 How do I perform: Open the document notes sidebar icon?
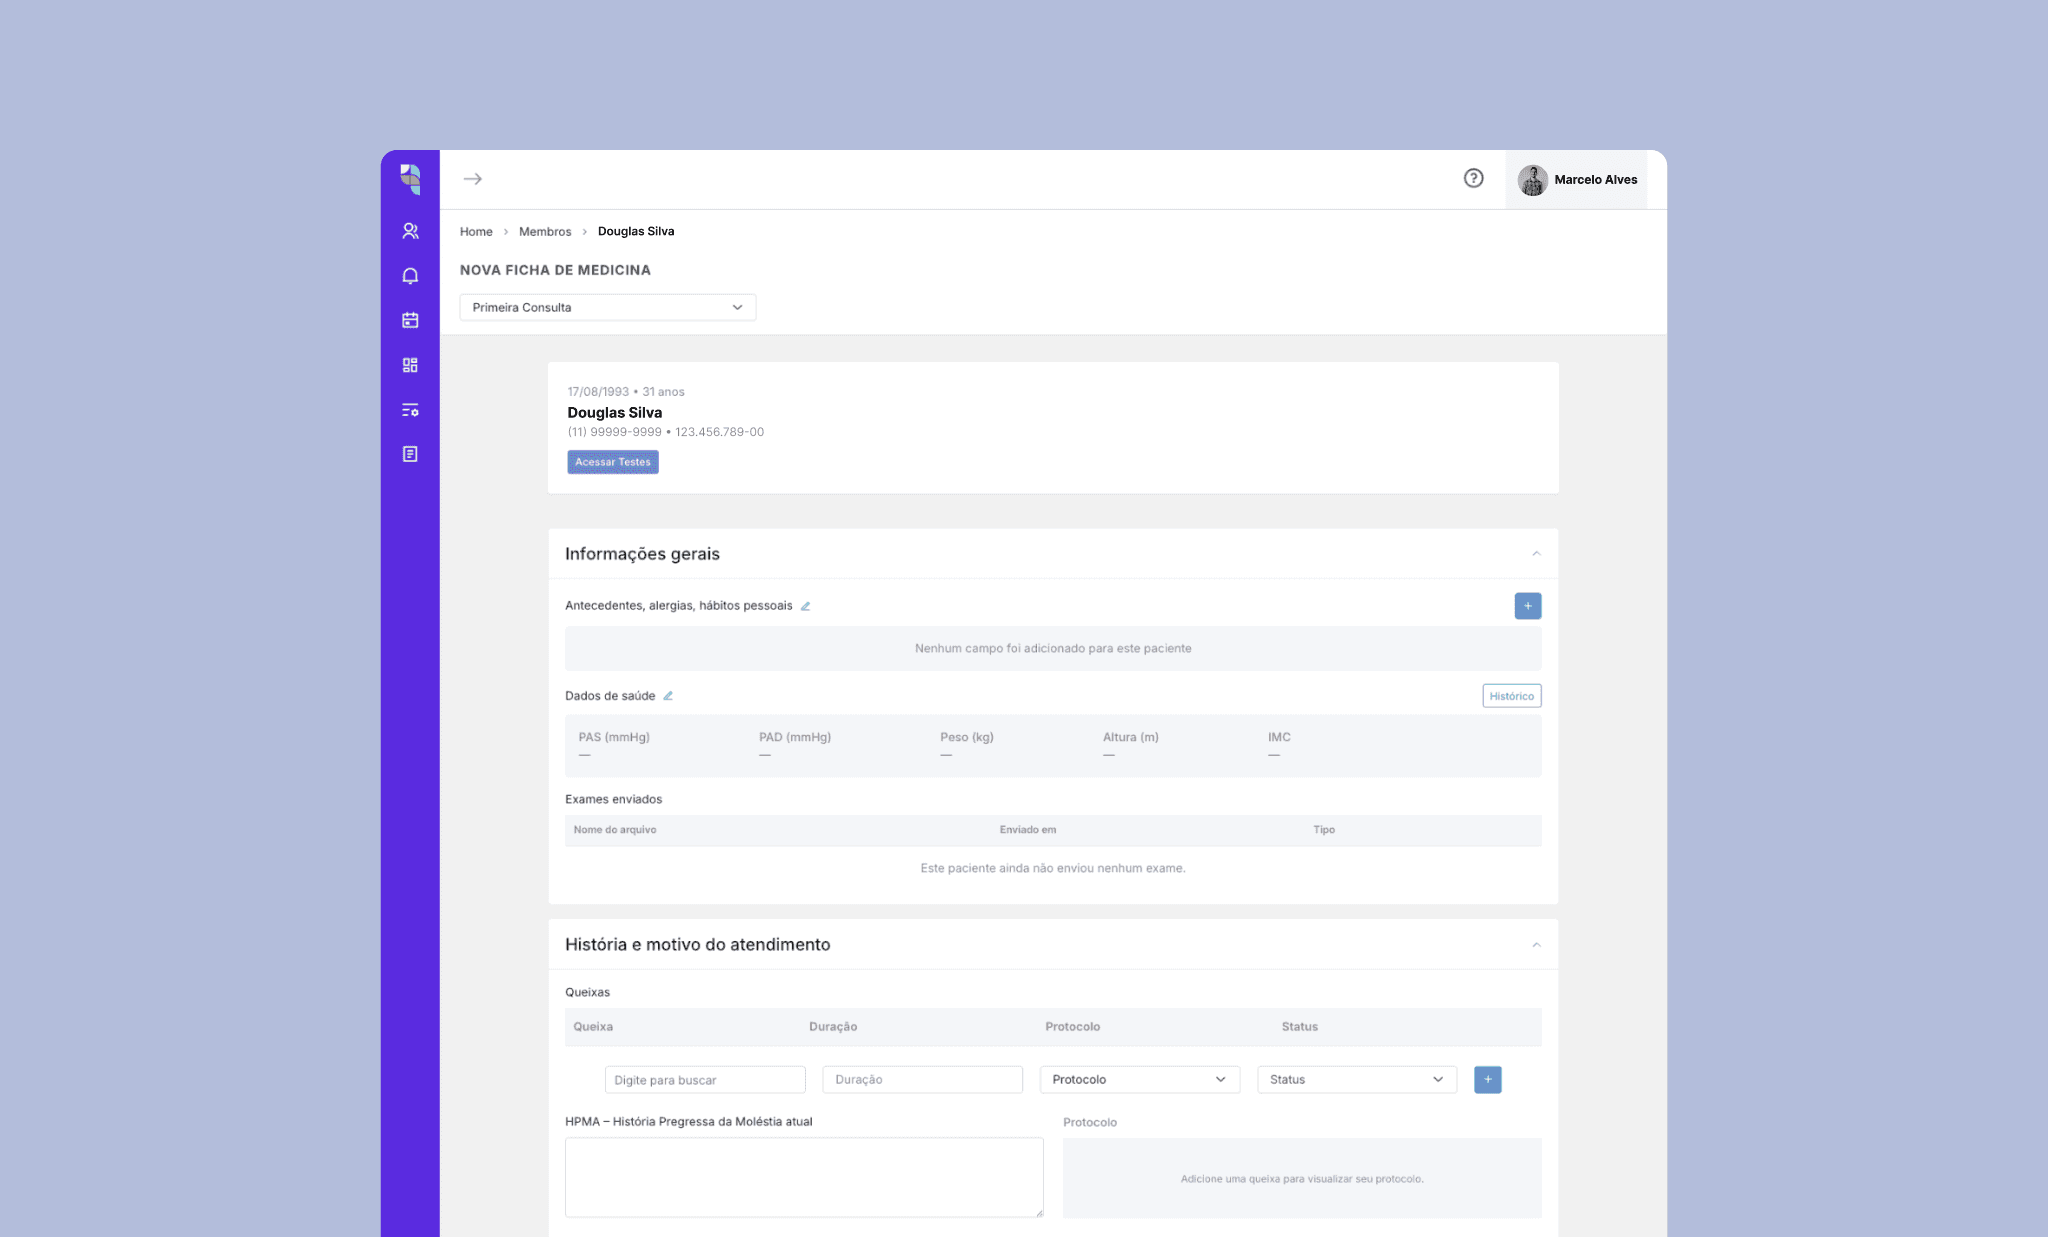(x=410, y=454)
